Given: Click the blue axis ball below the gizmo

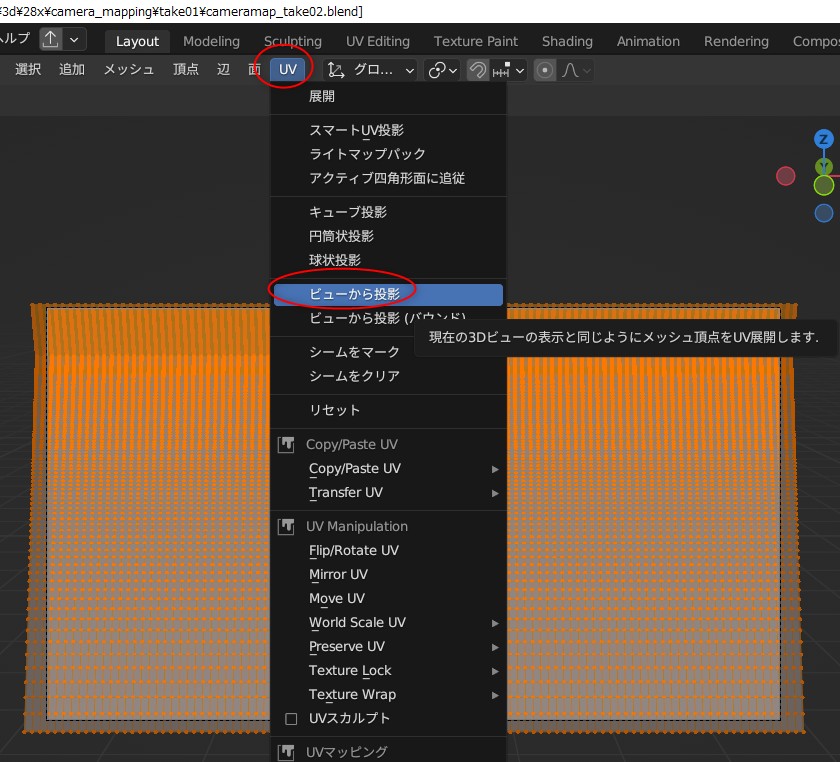Looking at the screenshot, I should click(x=823, y=212).
